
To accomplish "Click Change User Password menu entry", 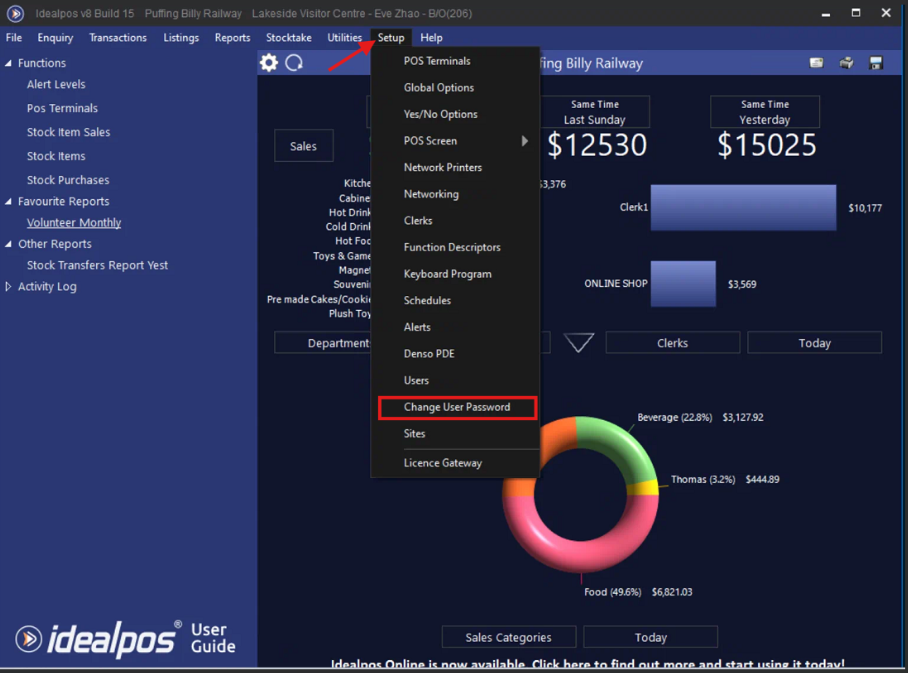I will point(457,407).
